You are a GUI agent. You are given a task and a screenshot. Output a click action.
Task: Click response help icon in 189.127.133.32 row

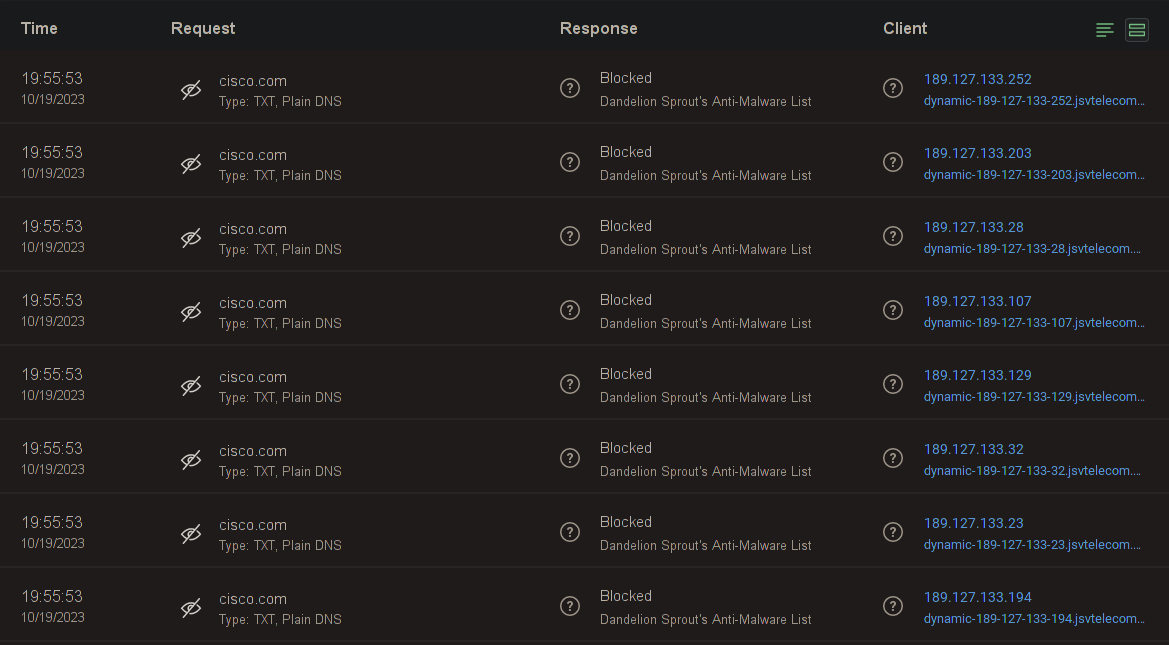pyautogui.click(x=570, y=459)
